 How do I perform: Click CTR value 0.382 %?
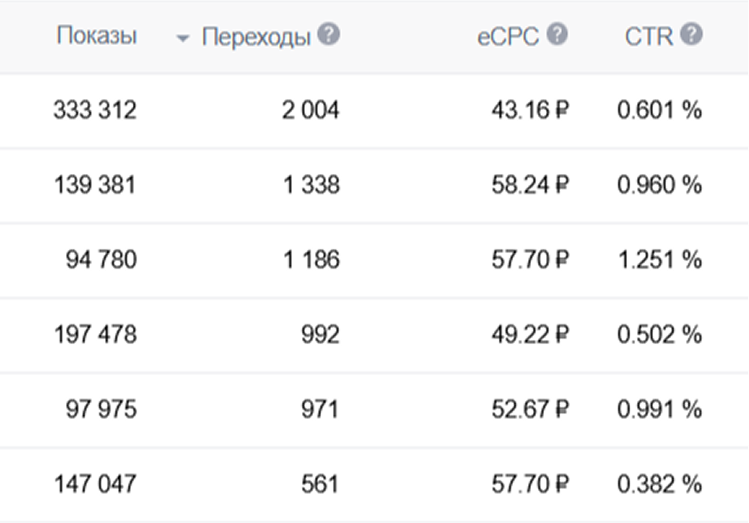point(659,484)
